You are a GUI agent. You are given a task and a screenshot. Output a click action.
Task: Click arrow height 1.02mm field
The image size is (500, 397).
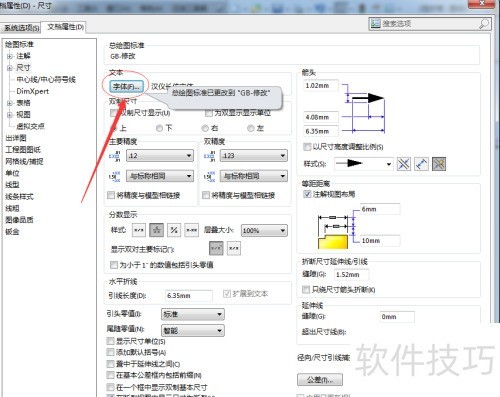tap(321, 86)
